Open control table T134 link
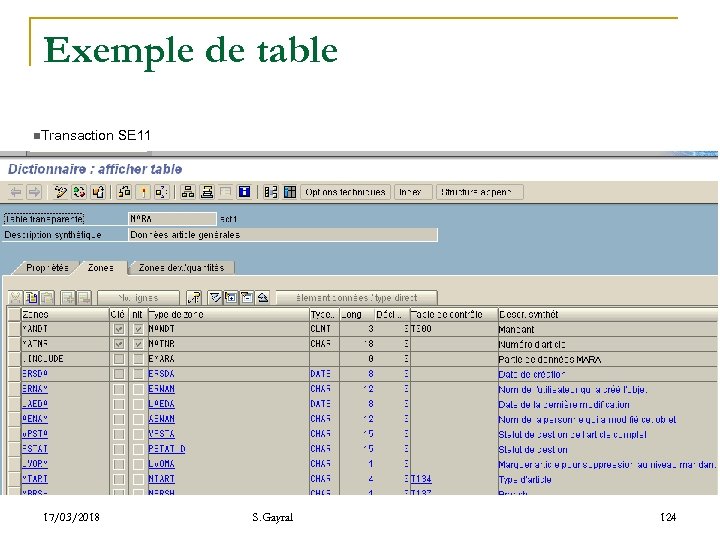This screenshot has height=540, width=720. pos(421,479)
